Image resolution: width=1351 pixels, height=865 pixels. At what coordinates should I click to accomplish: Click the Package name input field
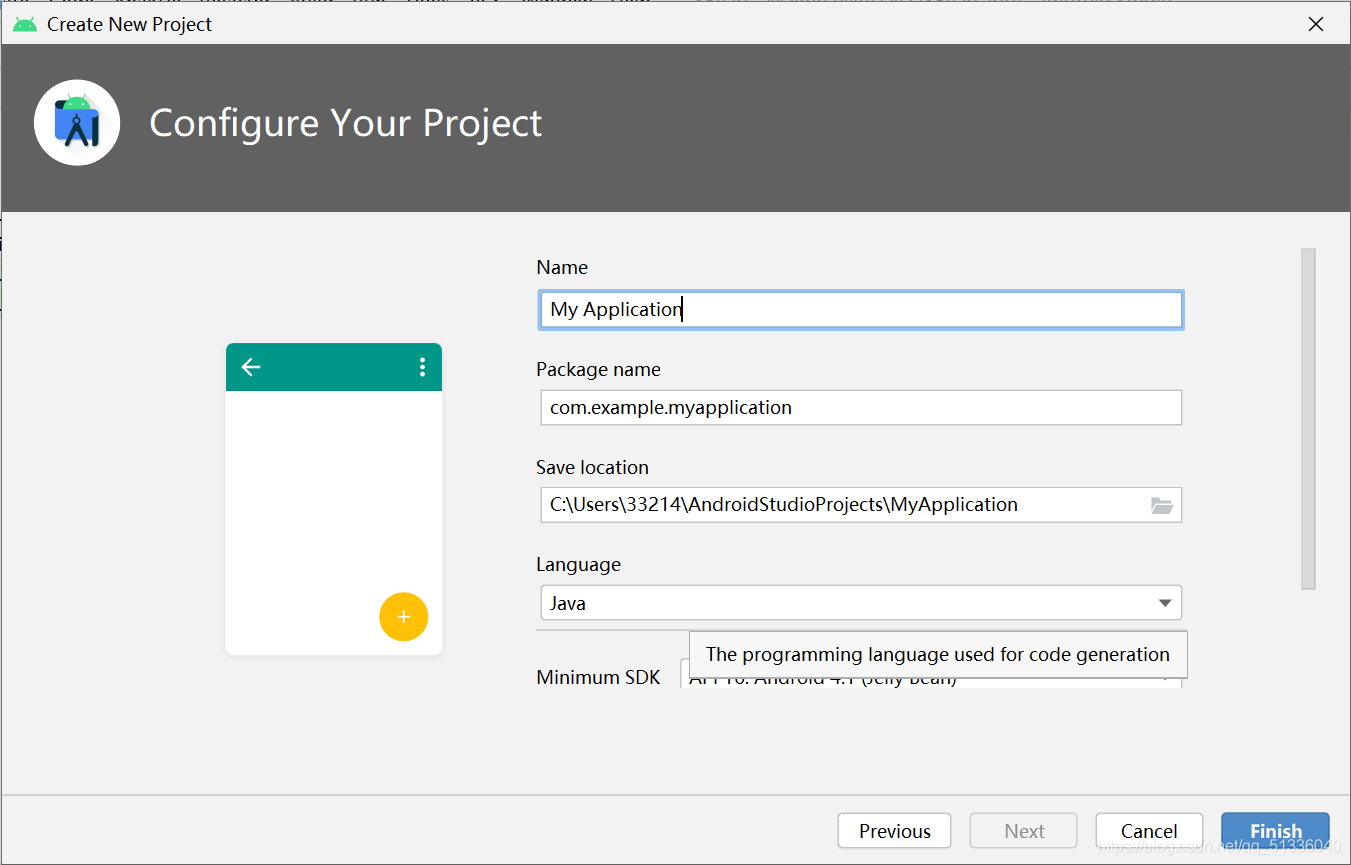[861, 407]
